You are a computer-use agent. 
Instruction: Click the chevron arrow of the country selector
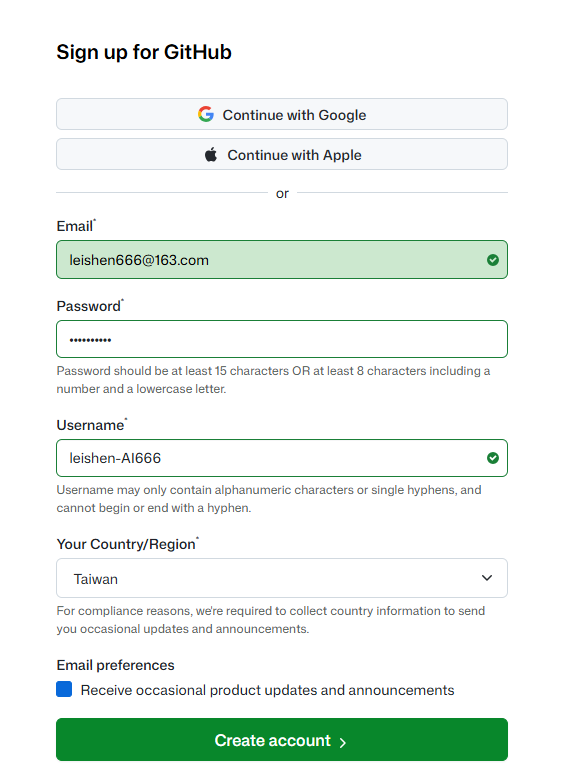487,578
